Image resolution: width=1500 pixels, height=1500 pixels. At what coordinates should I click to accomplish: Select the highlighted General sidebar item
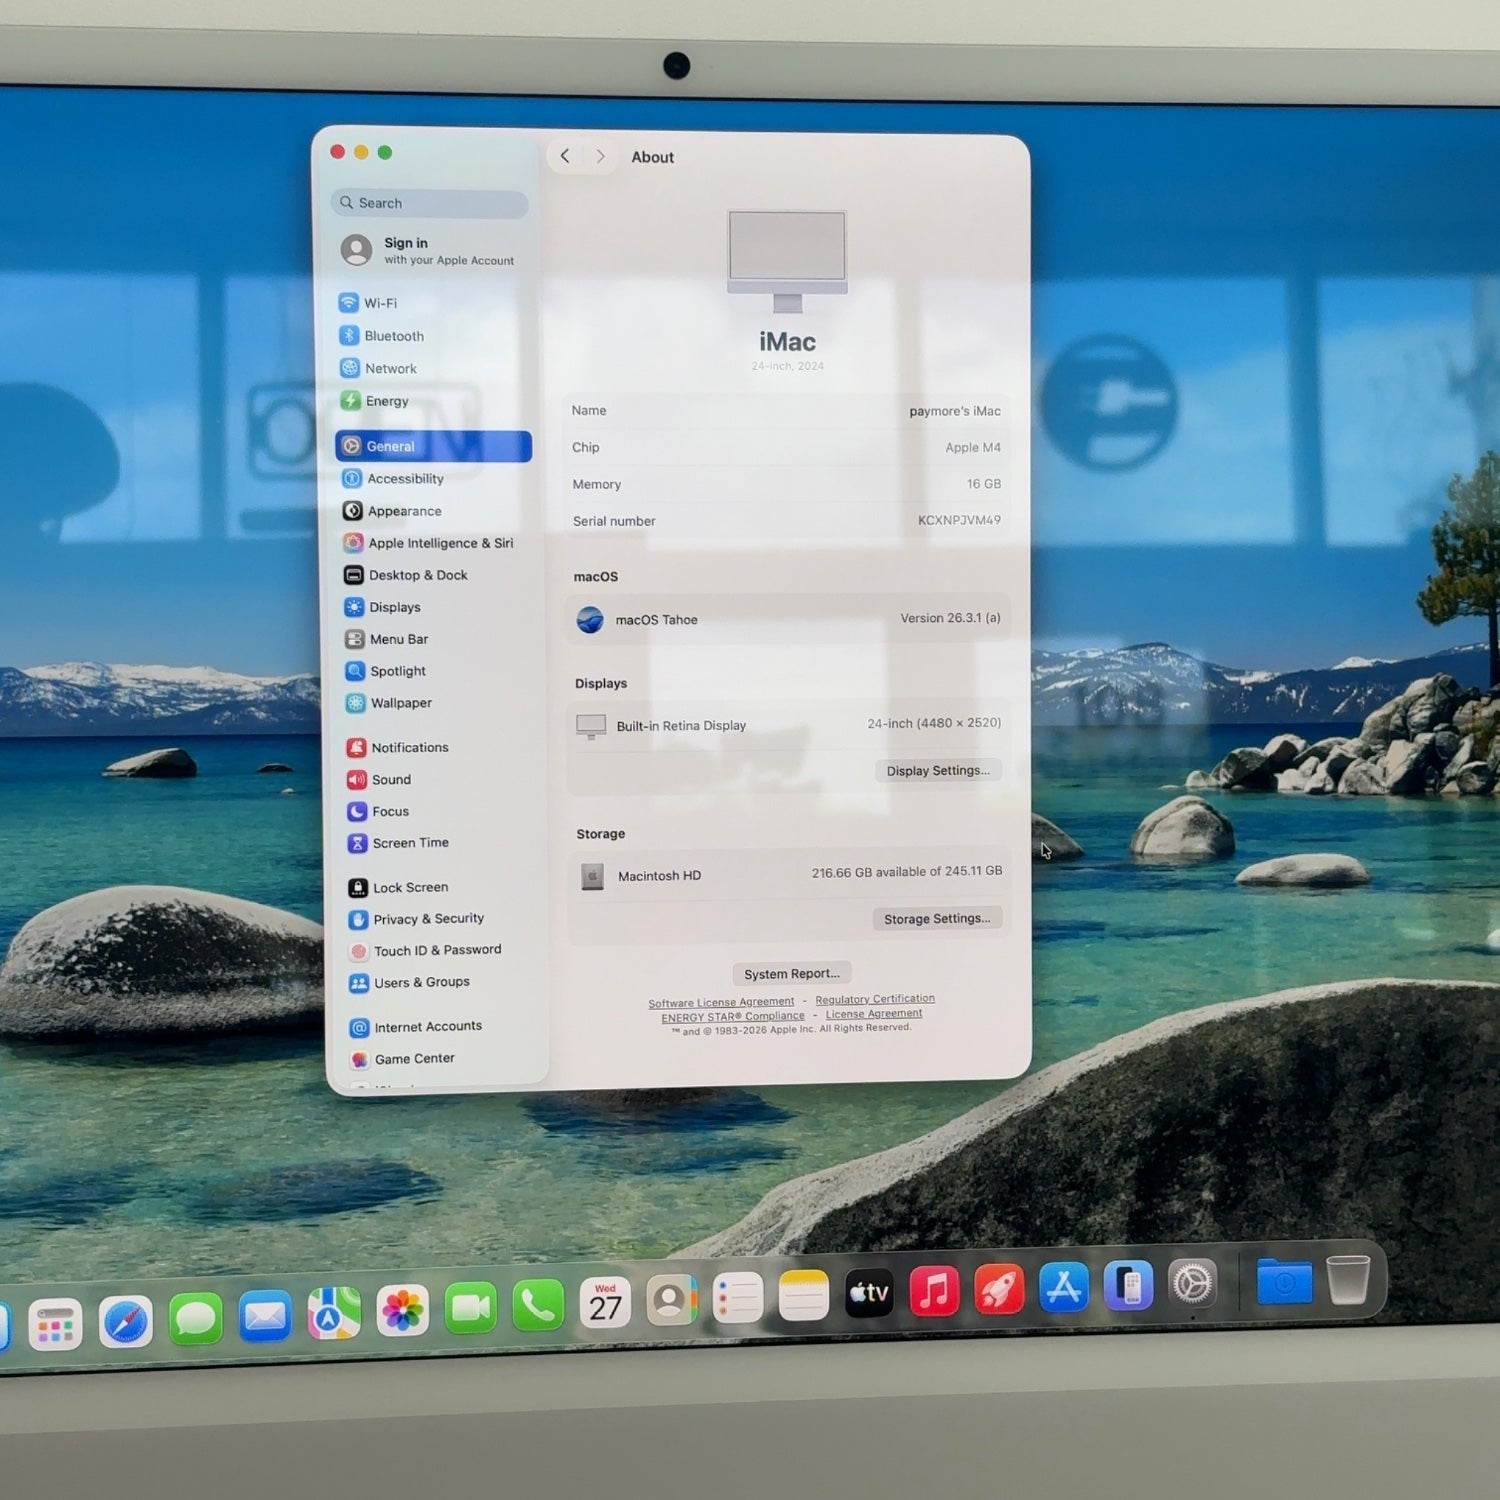[x=433, y=446]
